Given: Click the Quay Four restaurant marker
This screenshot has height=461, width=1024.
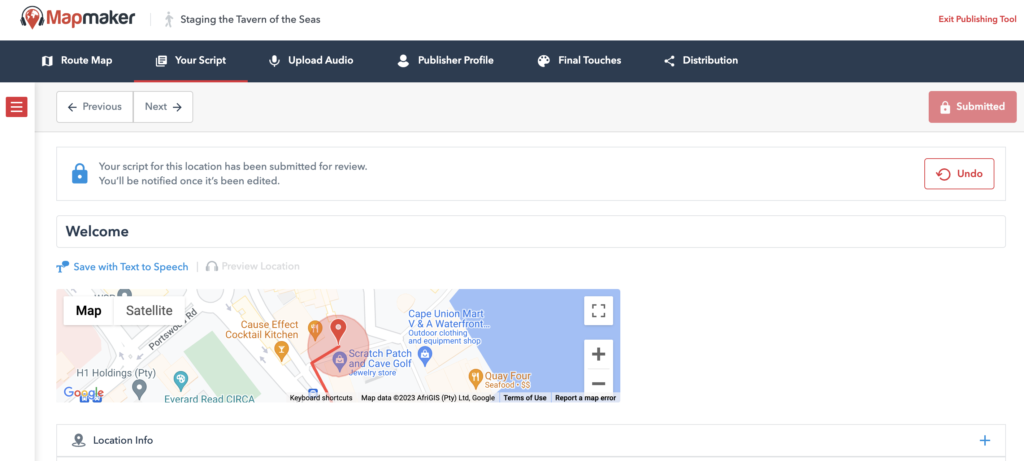Looking at the screenshot, I should (x=476, y=377).
